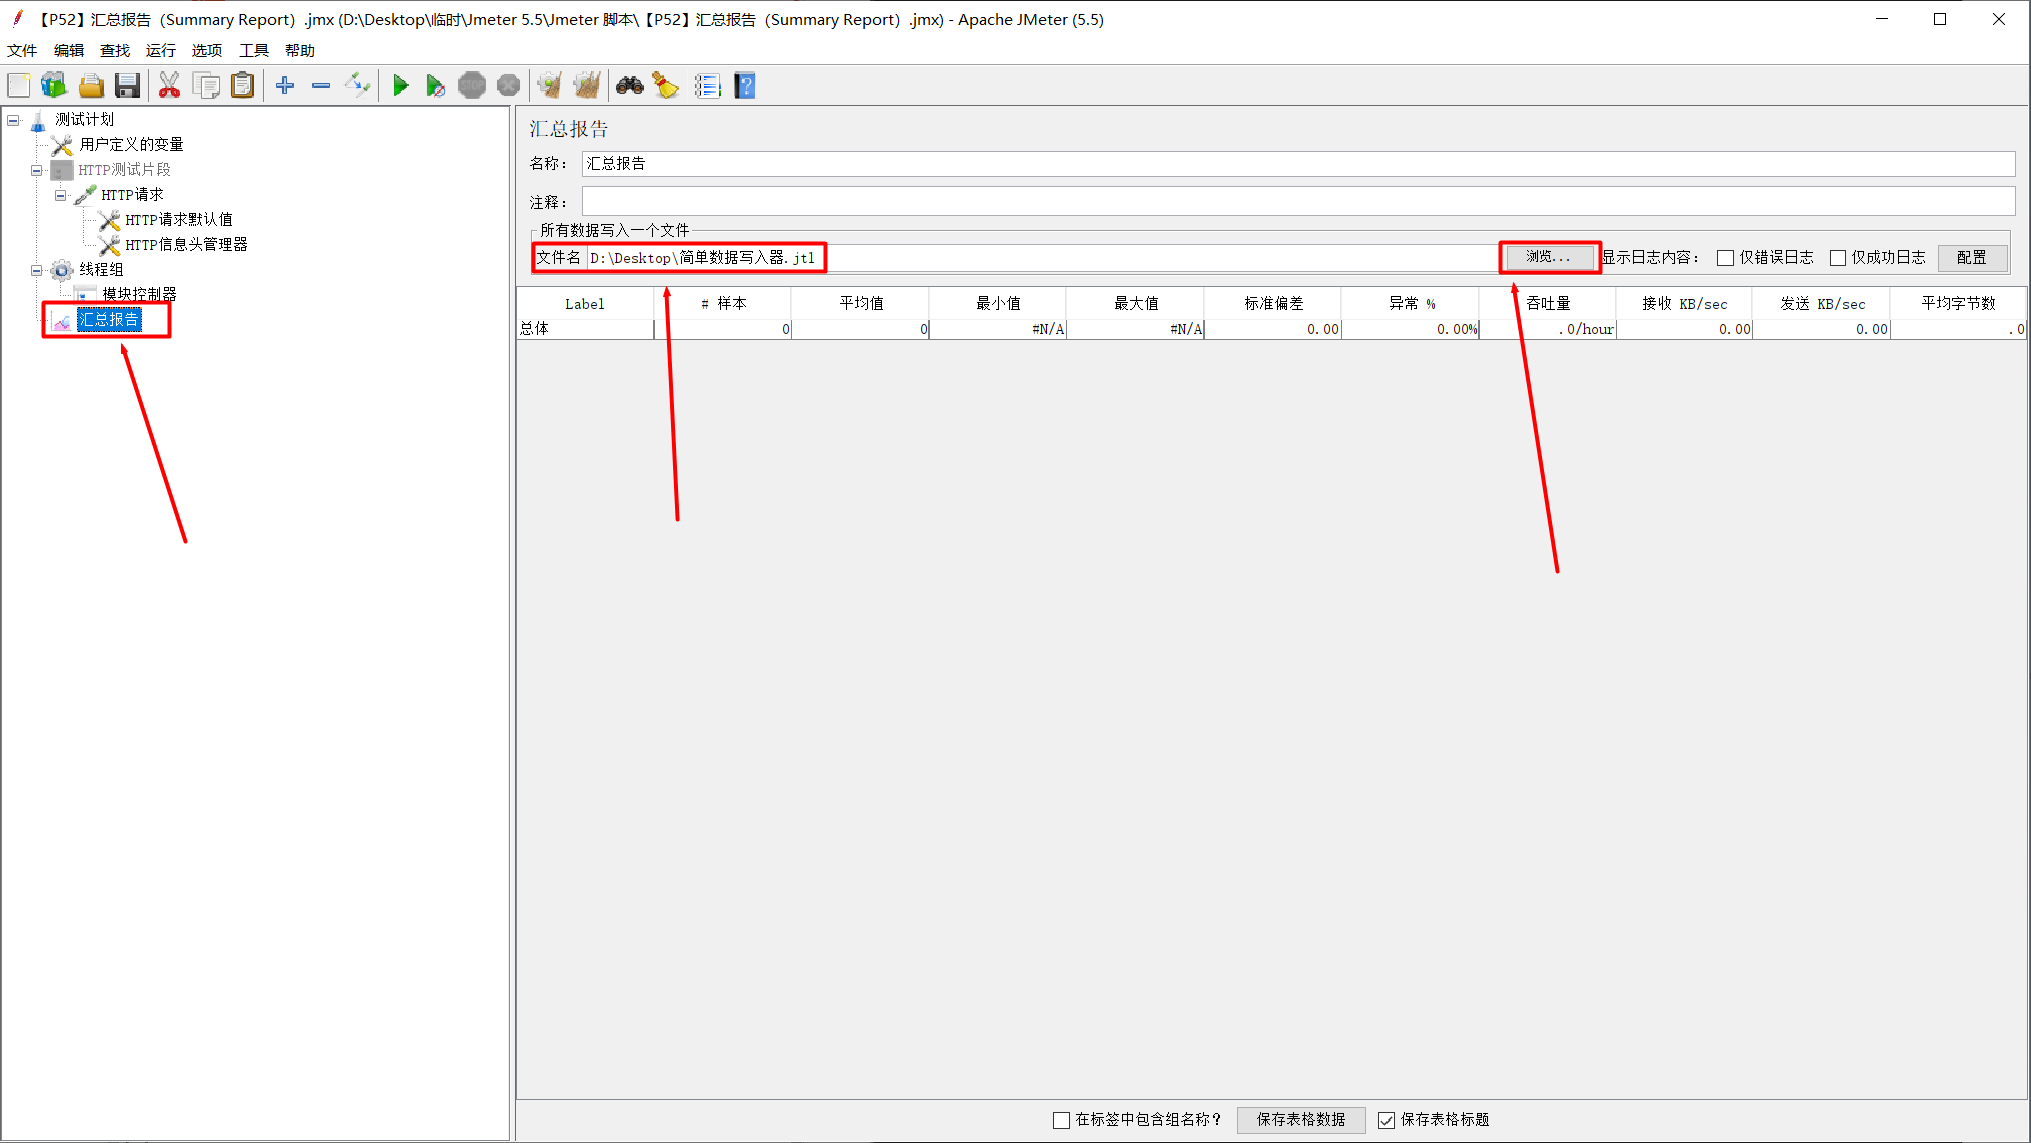
Task: Enable the 仅错误日志 checkbox
Action: click(1725, 258)
